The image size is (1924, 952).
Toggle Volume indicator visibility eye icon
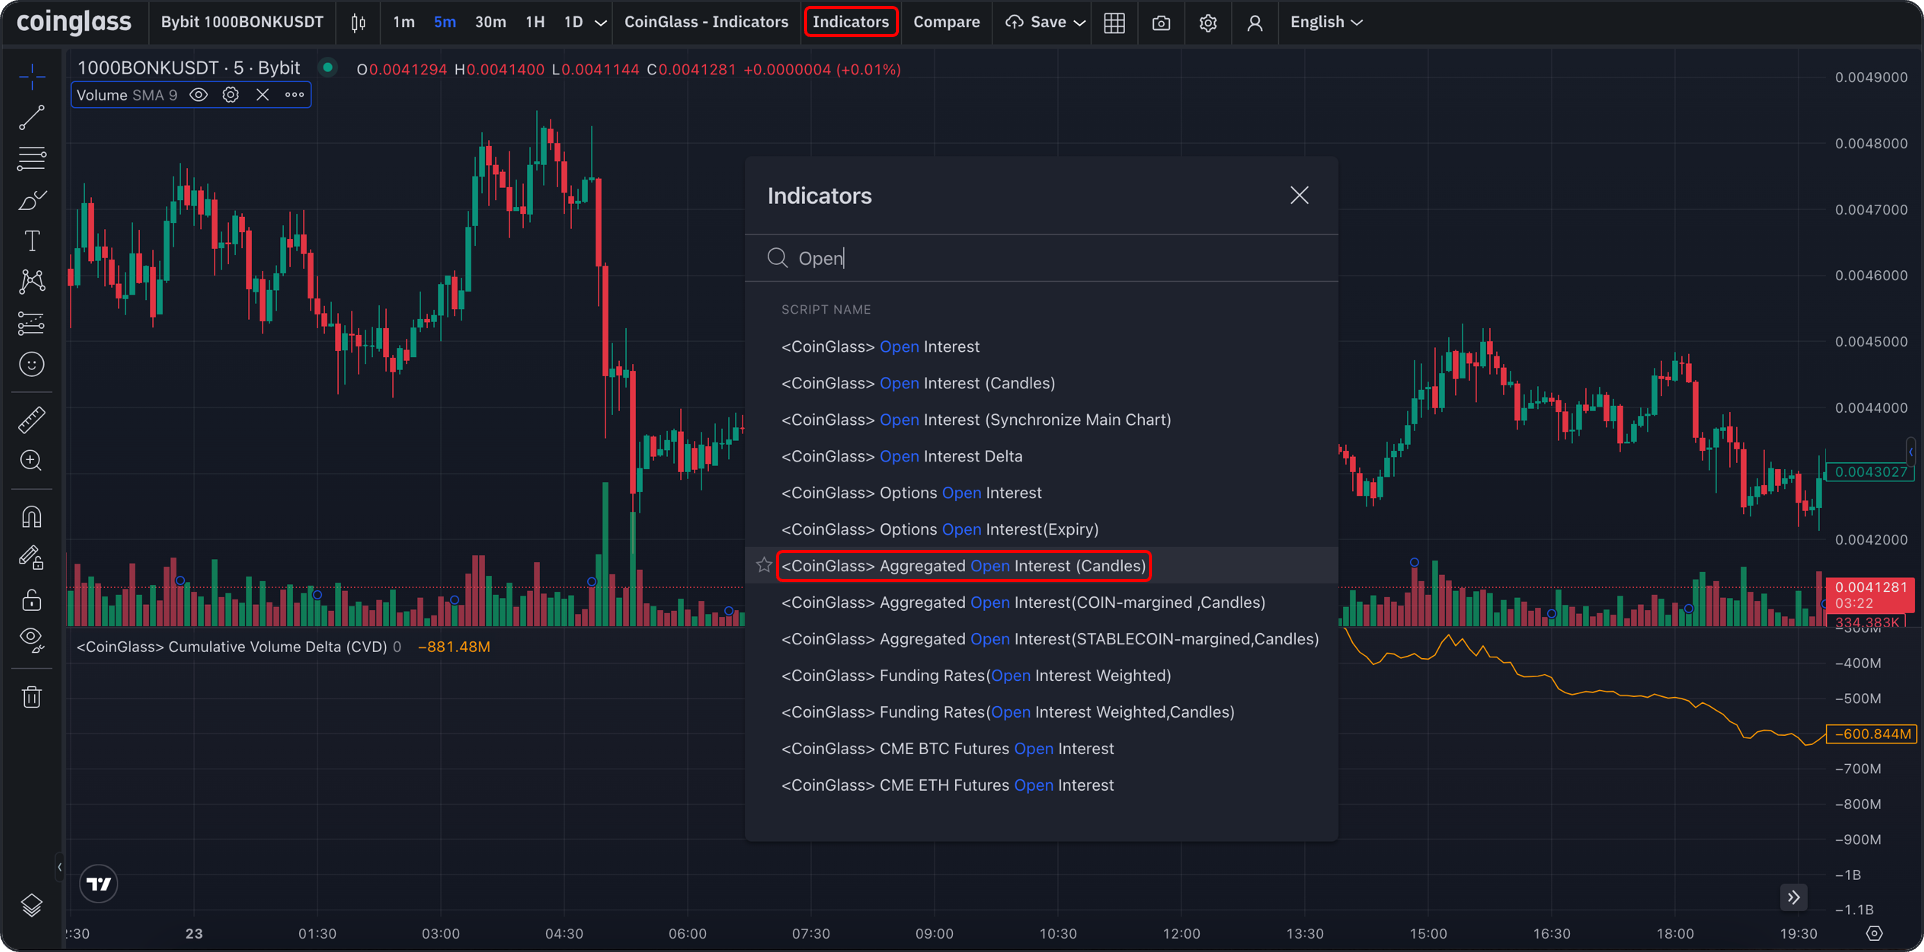199,95
